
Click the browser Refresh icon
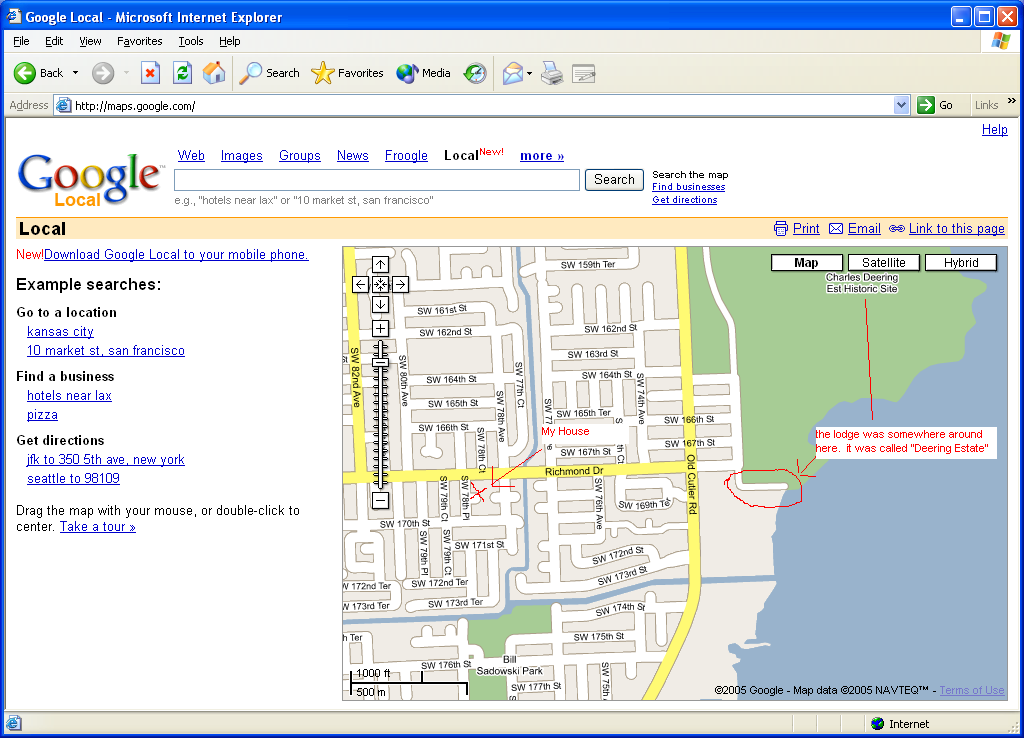(182, 73)
